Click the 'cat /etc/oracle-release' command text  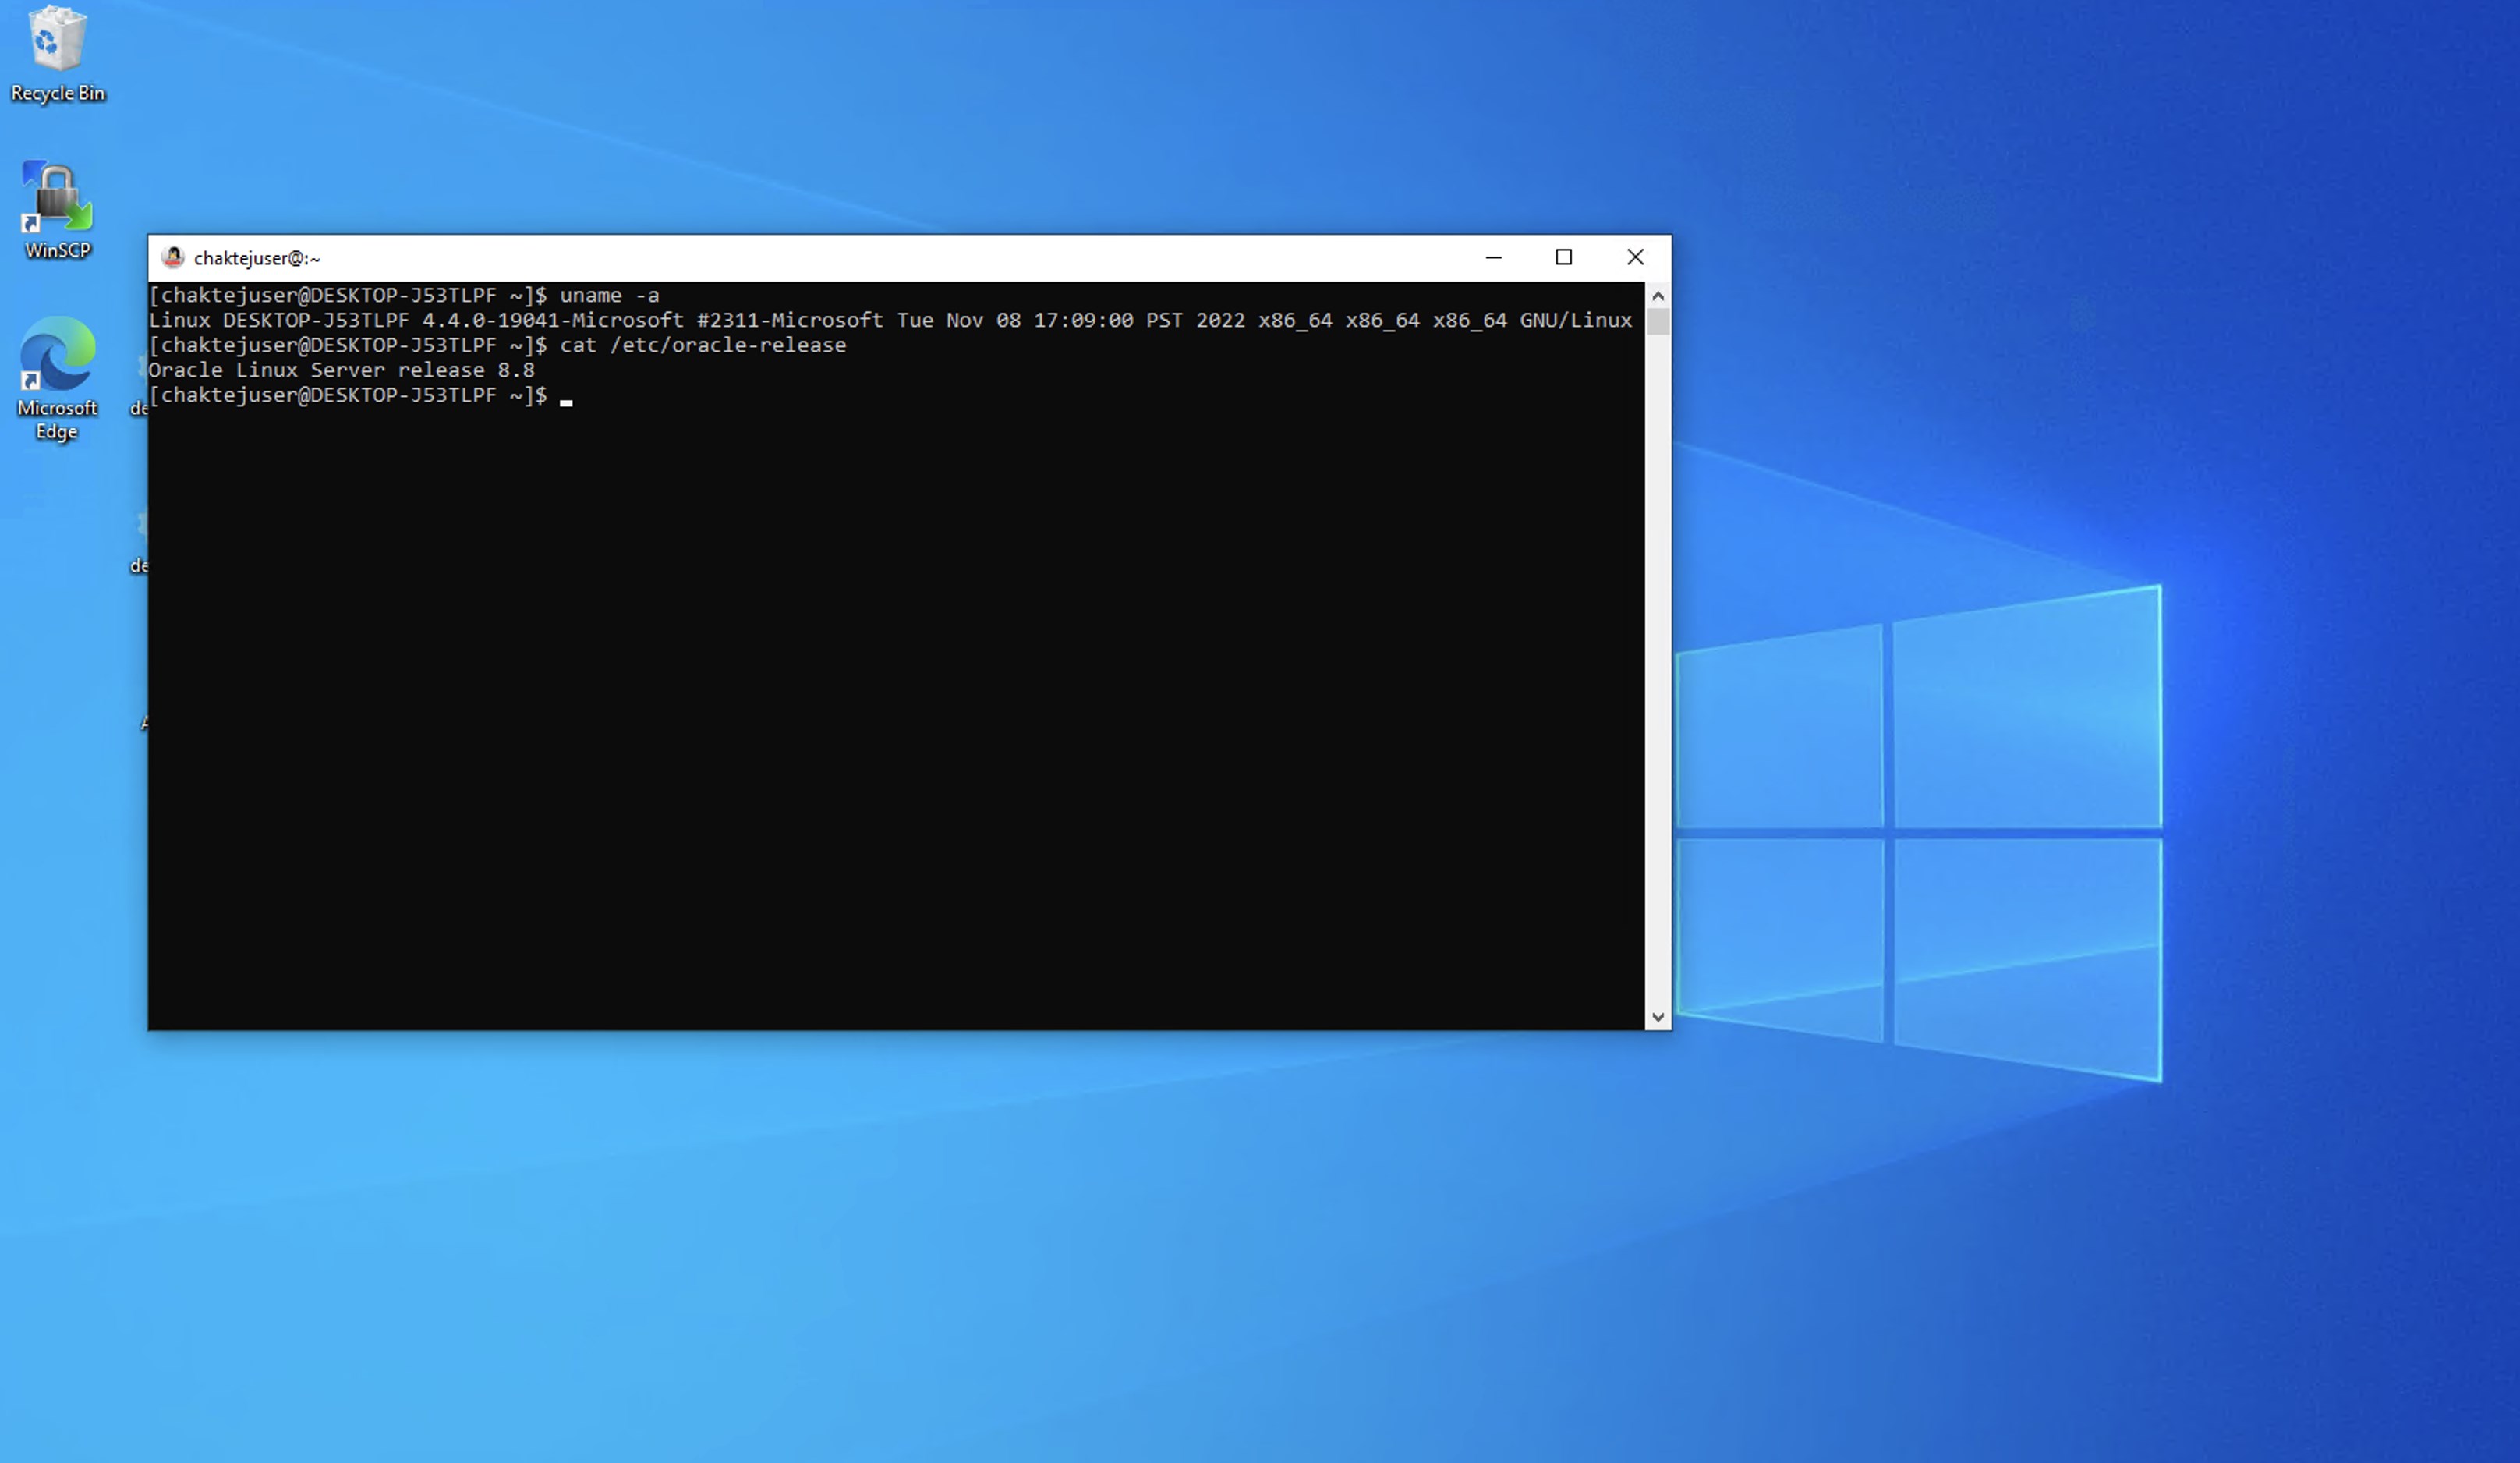[702, 345]
